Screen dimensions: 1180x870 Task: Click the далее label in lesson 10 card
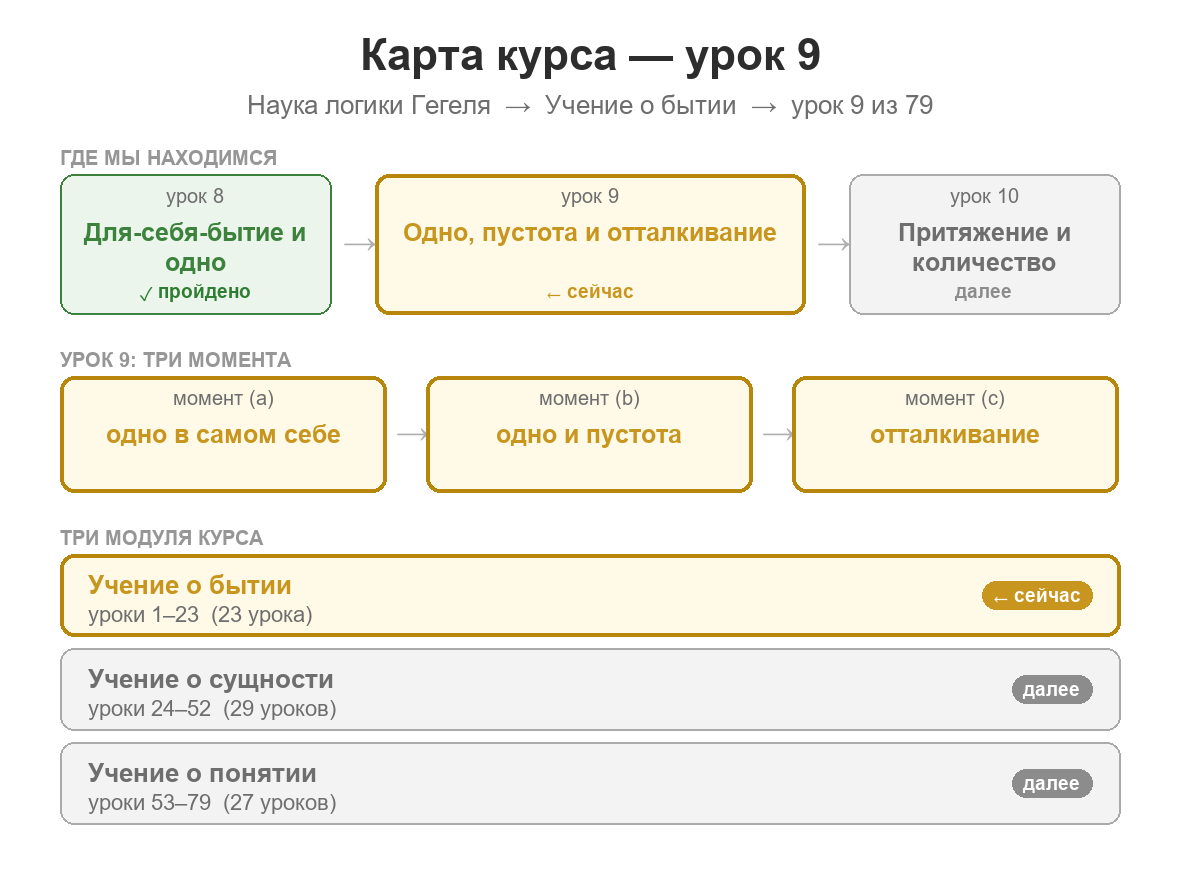(x=983, y=292)
